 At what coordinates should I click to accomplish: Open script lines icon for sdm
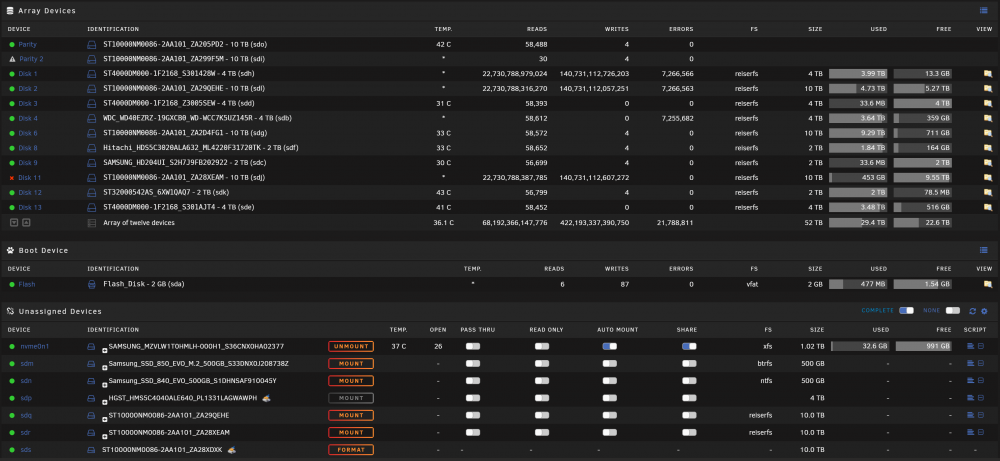pos(971,363)
